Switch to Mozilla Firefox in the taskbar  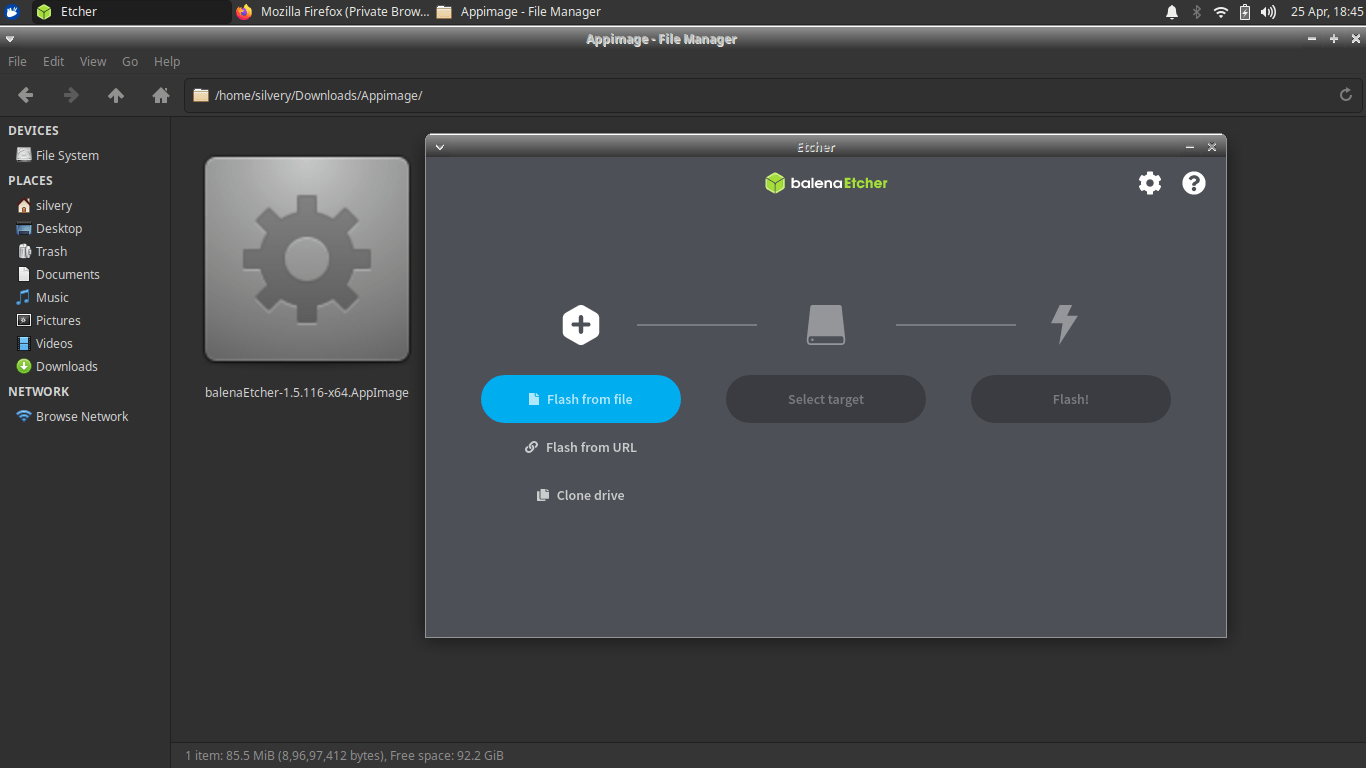pyautogui.click(x=332, y=12)
